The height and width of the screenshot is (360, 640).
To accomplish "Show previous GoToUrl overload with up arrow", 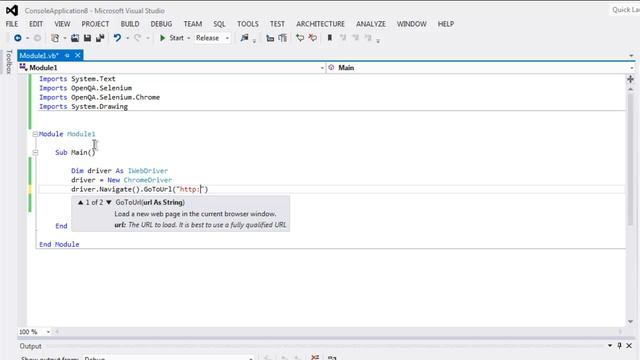I will pos(80,202).
